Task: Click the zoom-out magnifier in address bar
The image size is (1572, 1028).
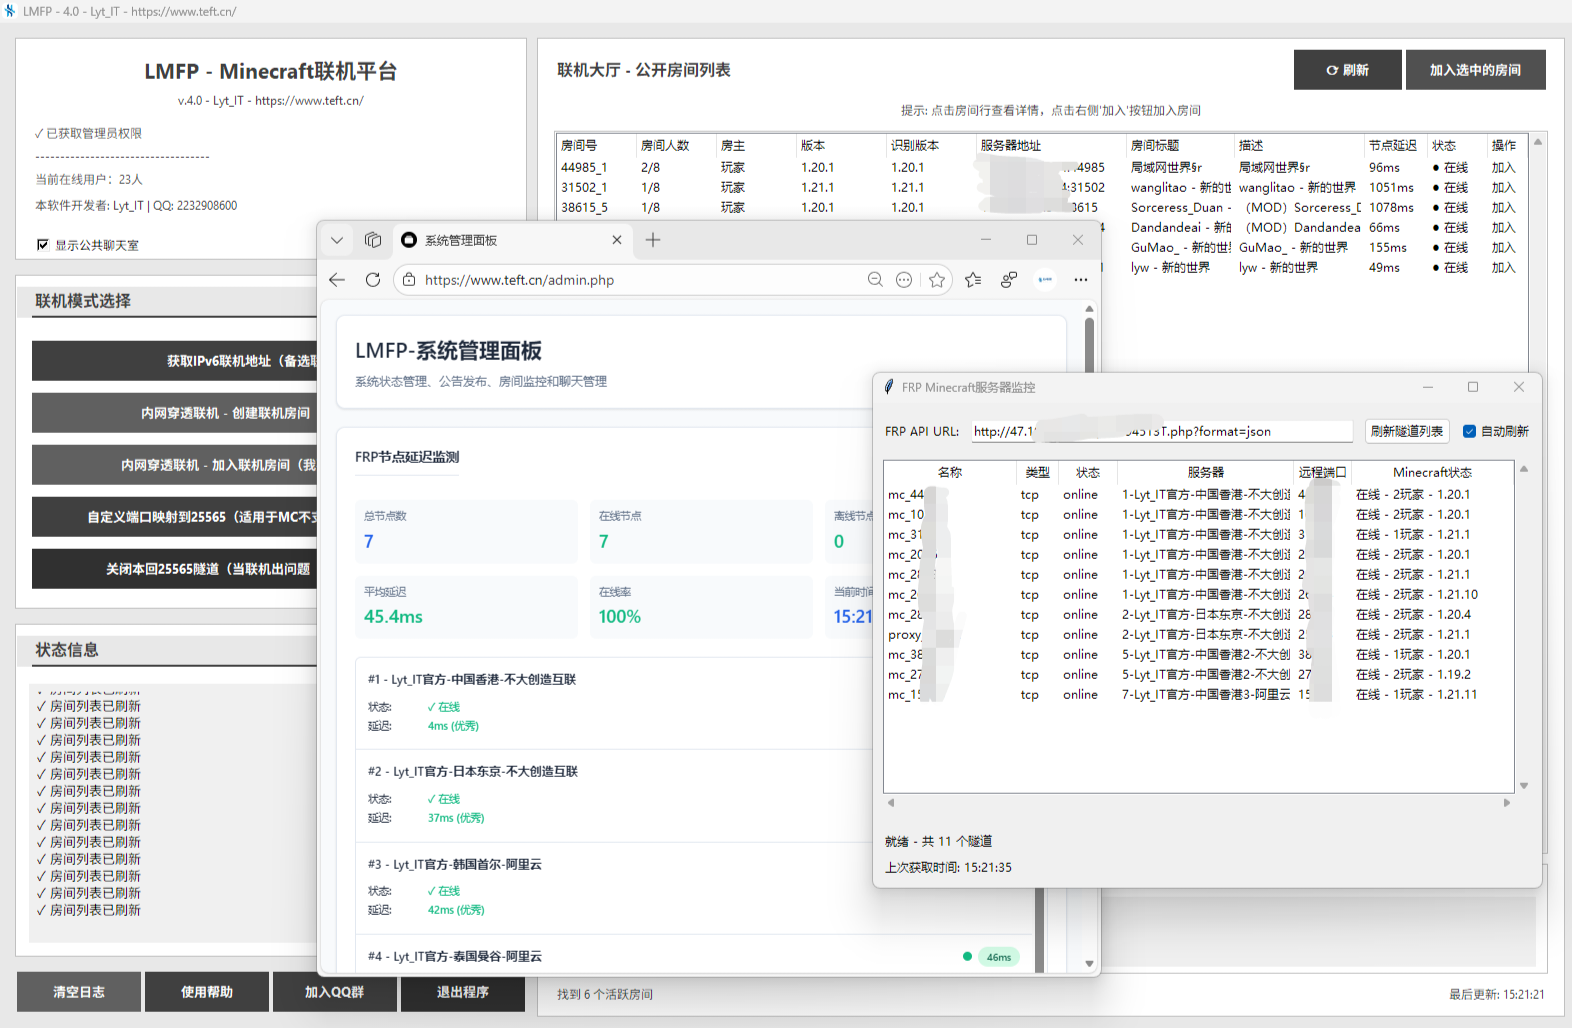Action: pyautogui.click(x=875, y=280)
